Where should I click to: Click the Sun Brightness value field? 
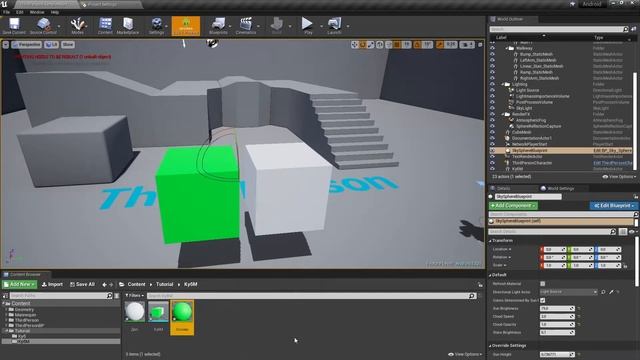(557, 308)
